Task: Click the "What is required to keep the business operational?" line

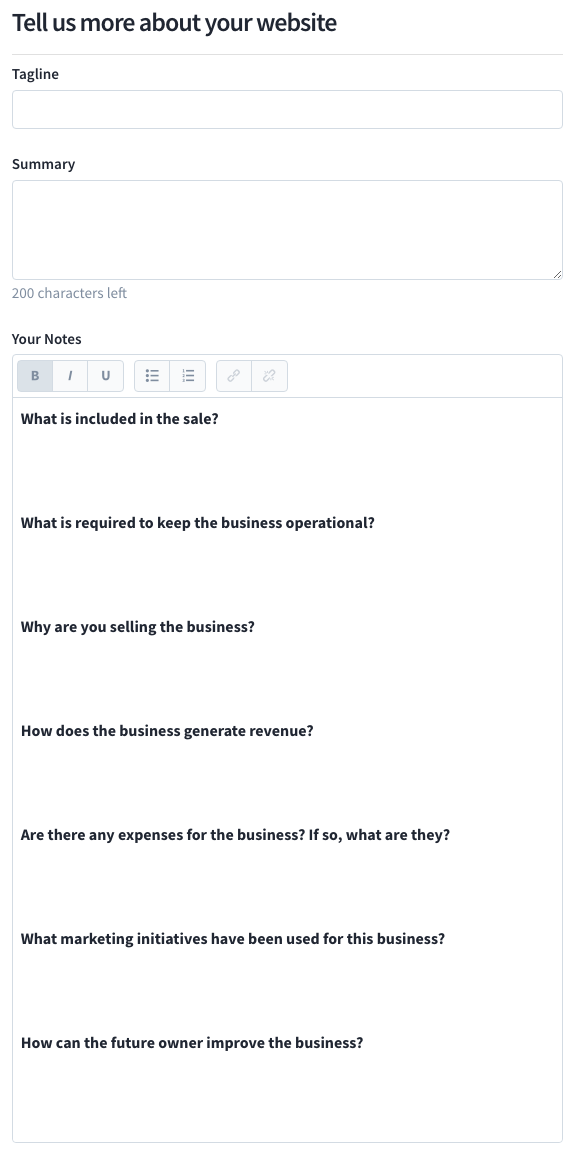Action: (x=197, y=523)
